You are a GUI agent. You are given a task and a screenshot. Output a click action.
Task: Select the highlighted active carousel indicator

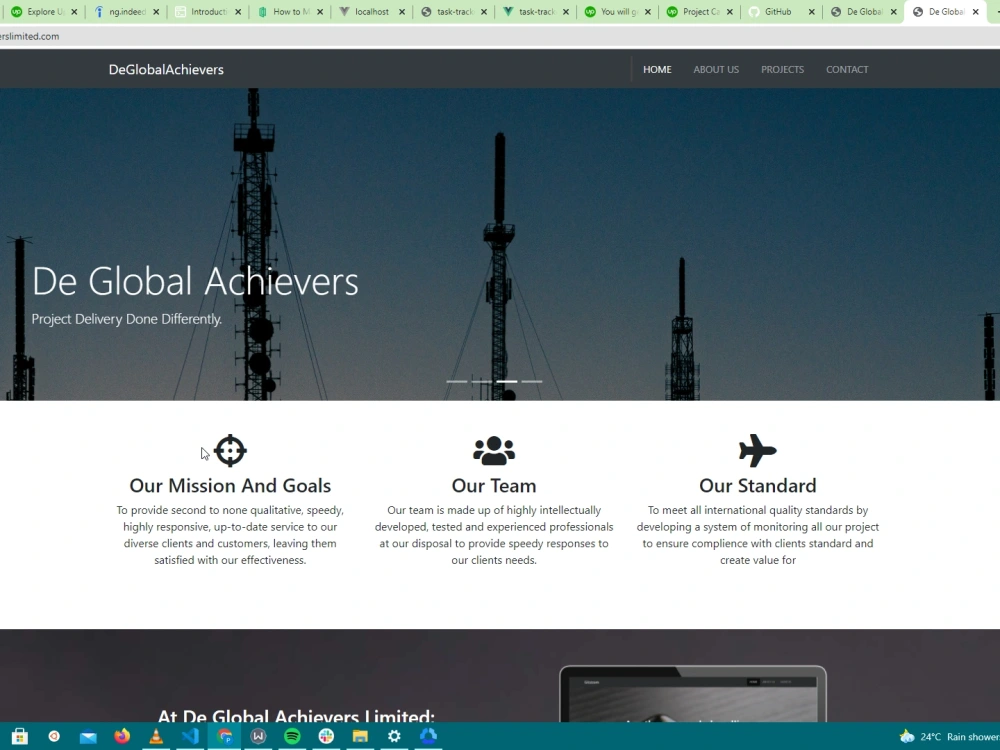point(507,381)
